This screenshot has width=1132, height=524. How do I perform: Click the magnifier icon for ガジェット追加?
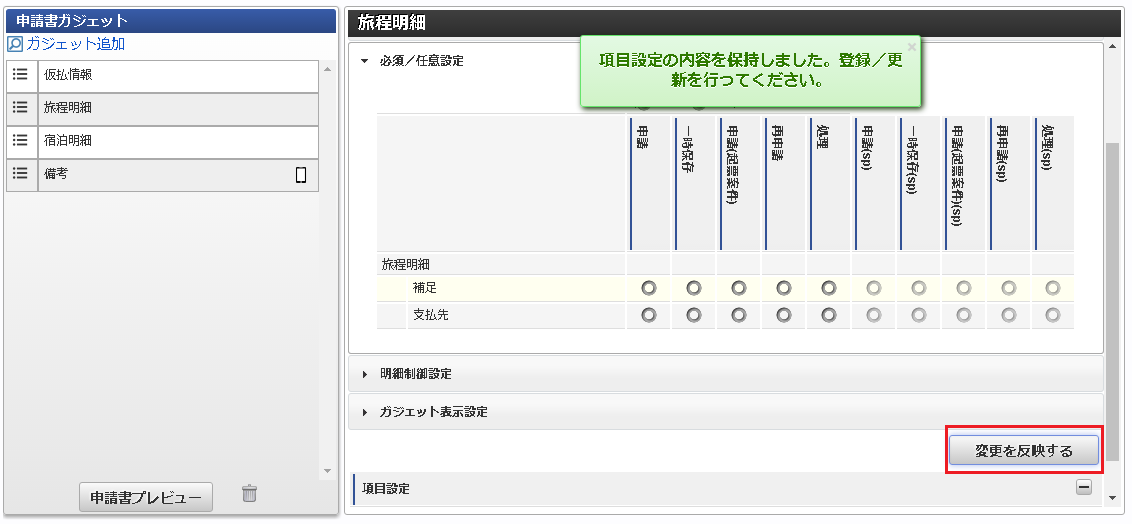pyautogui.click(x=15, y=44)
